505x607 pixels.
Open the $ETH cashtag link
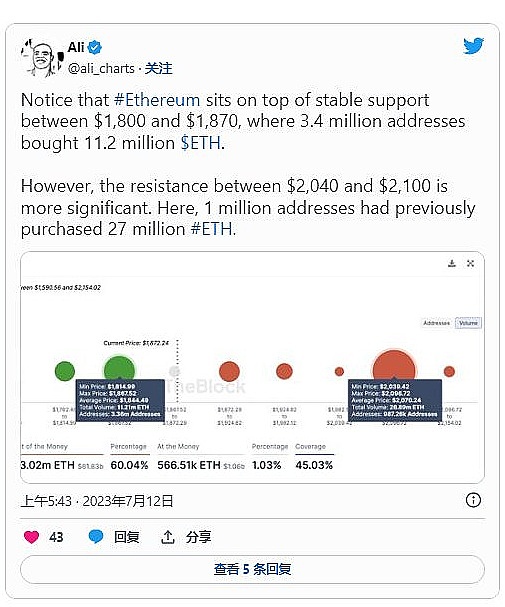point(201,143)
